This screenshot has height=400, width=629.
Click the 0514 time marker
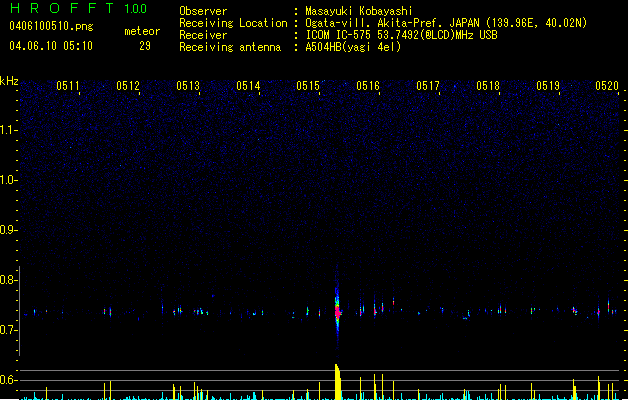pyautogui.click(x=248, y=86)
